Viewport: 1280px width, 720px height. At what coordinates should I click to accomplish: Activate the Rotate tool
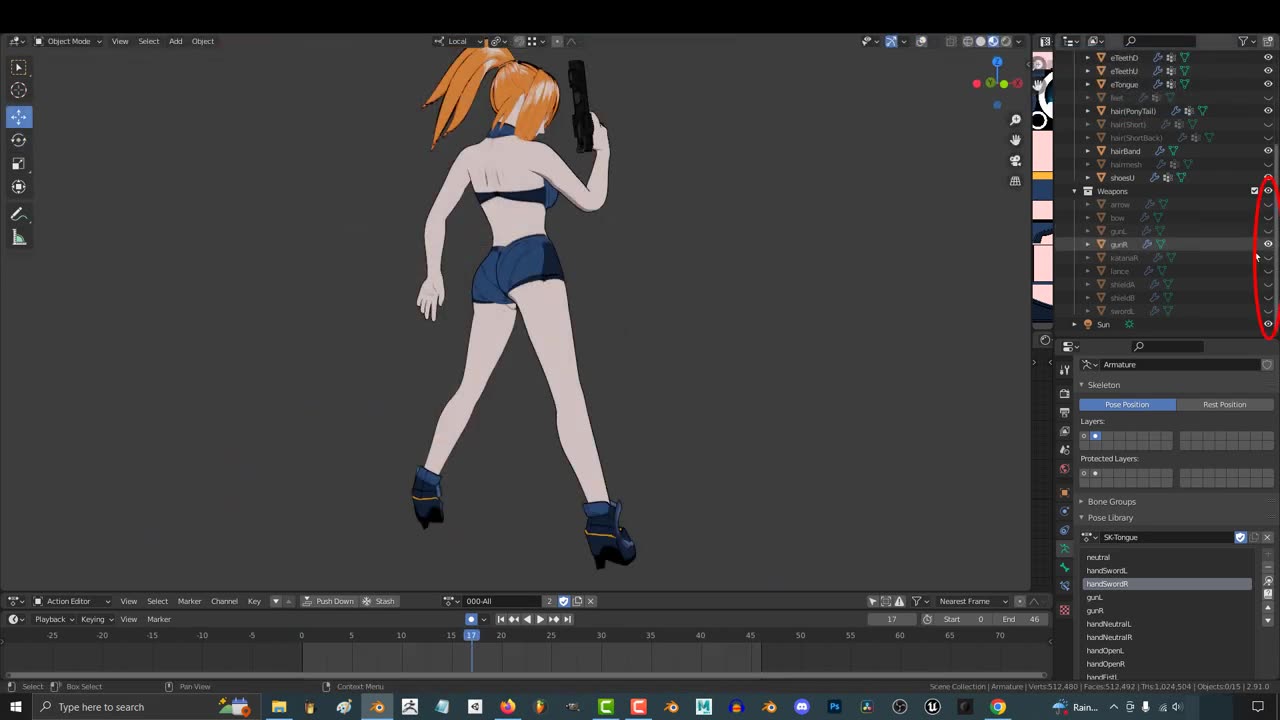click(18, 140)
